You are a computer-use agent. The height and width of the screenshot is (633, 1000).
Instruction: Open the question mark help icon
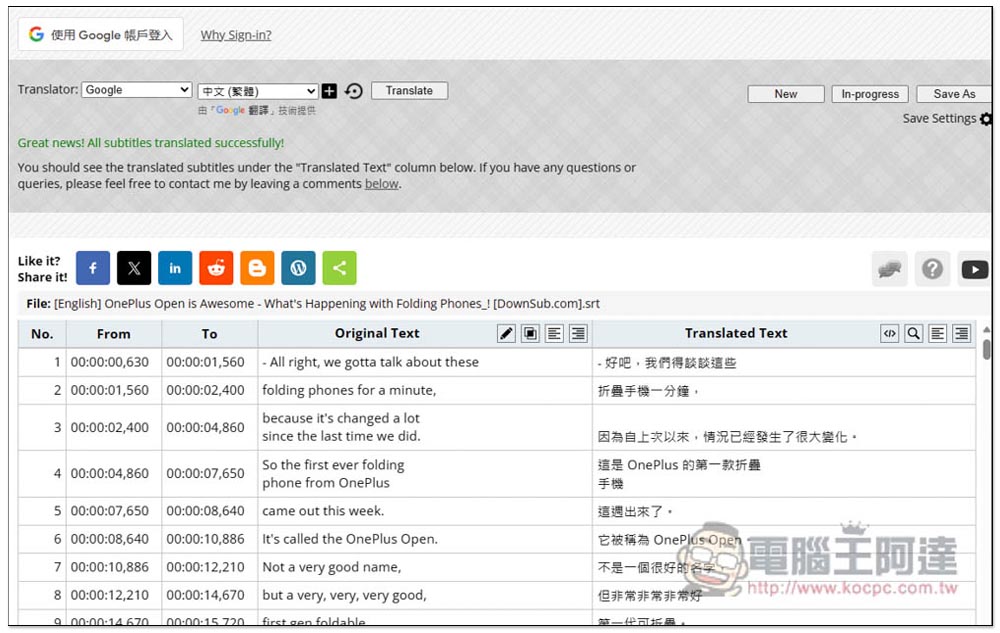point(932,269)
